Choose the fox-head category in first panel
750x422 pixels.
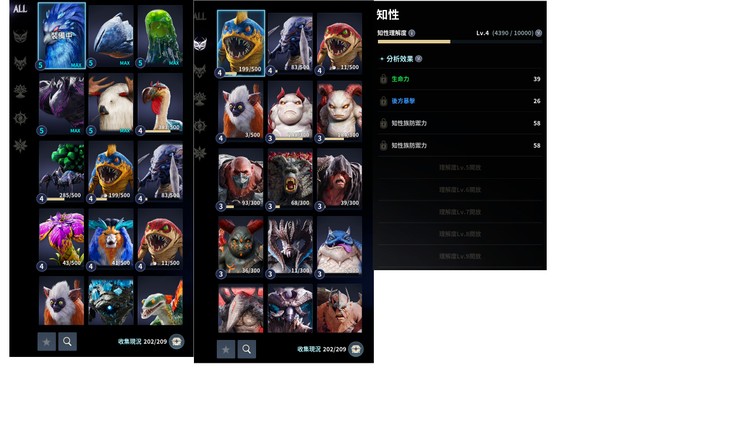coord(20,63)
